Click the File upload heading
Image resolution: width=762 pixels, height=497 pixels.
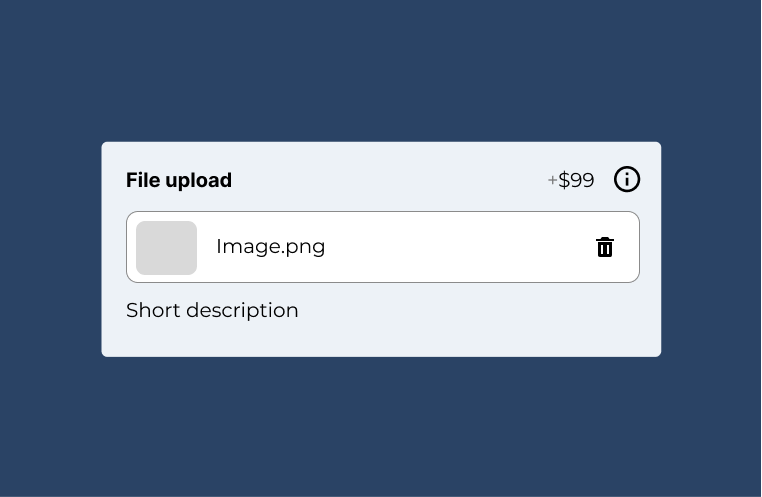[179, 180]
